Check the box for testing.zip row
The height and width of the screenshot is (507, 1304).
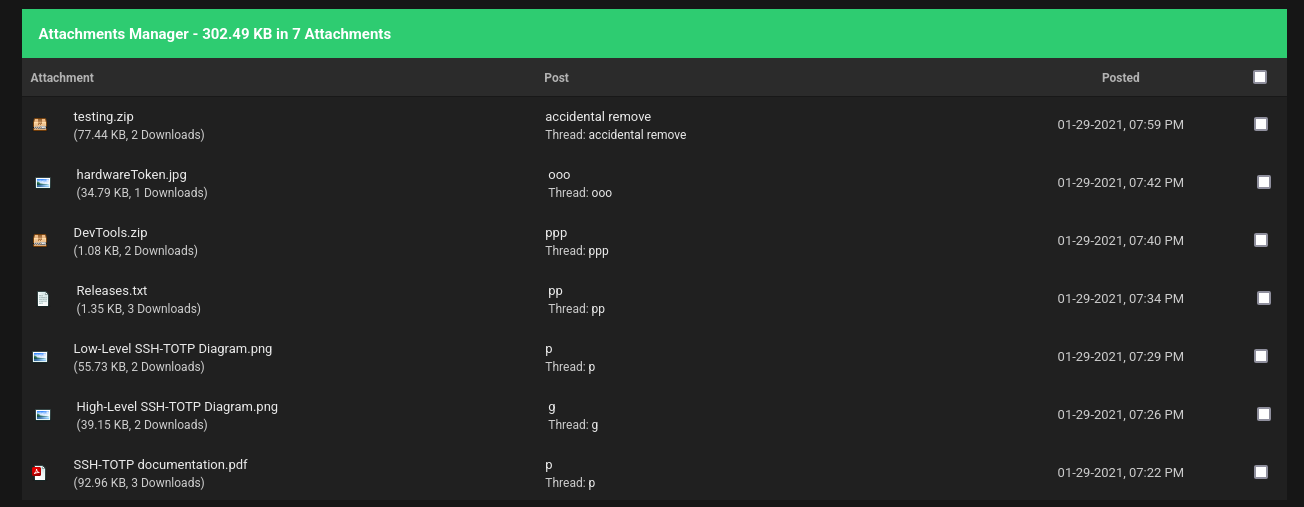click(1261, 124)
